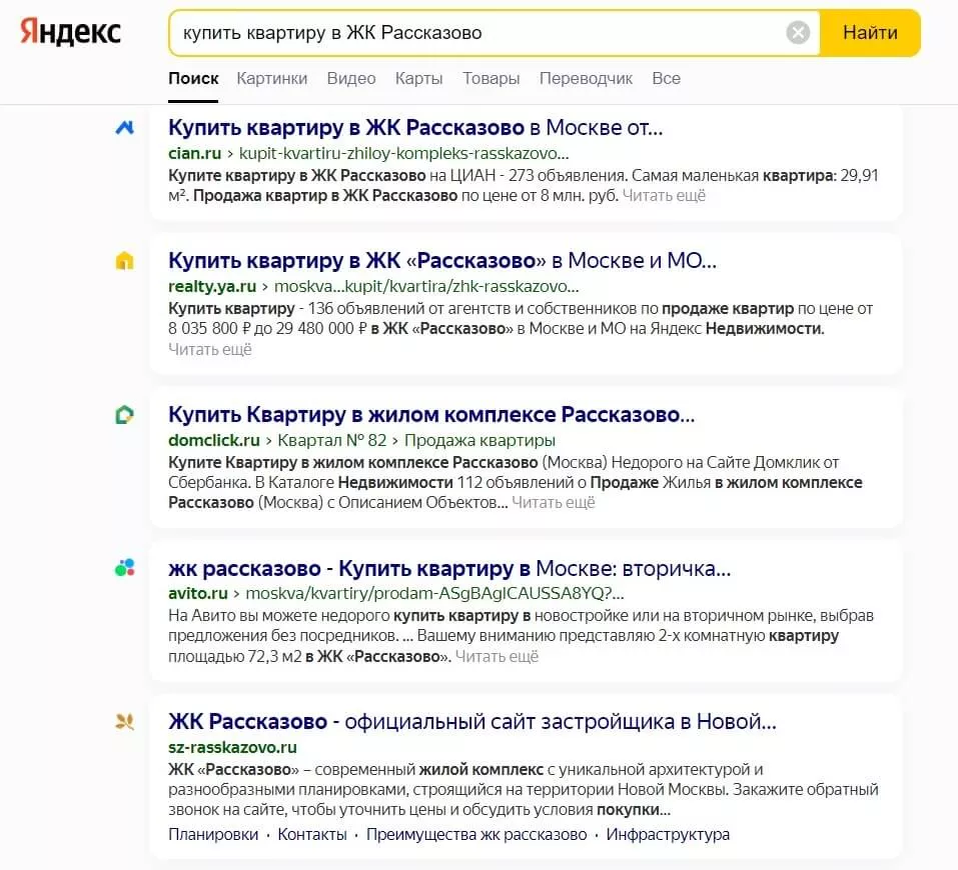
Task: Click the Яндекс logo
Action: tap(71, 32)
